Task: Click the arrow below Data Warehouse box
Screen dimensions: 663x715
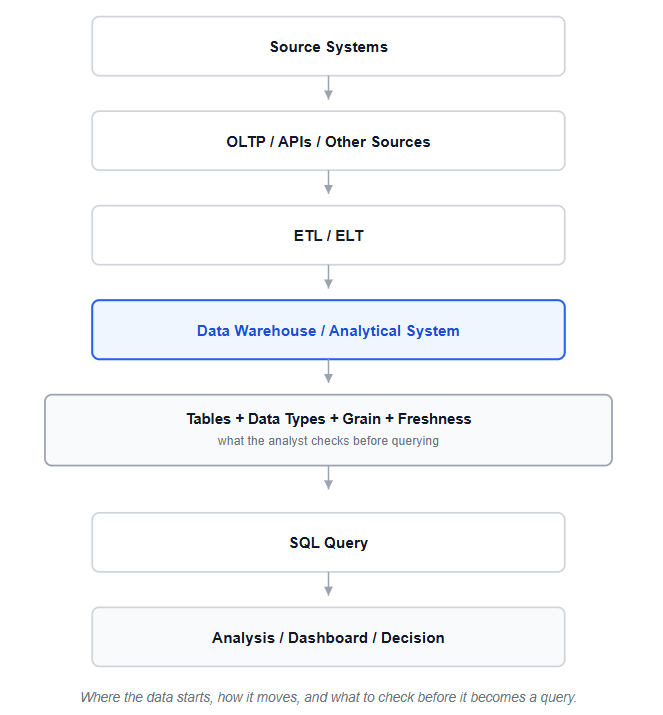Action: pos(328,371)
